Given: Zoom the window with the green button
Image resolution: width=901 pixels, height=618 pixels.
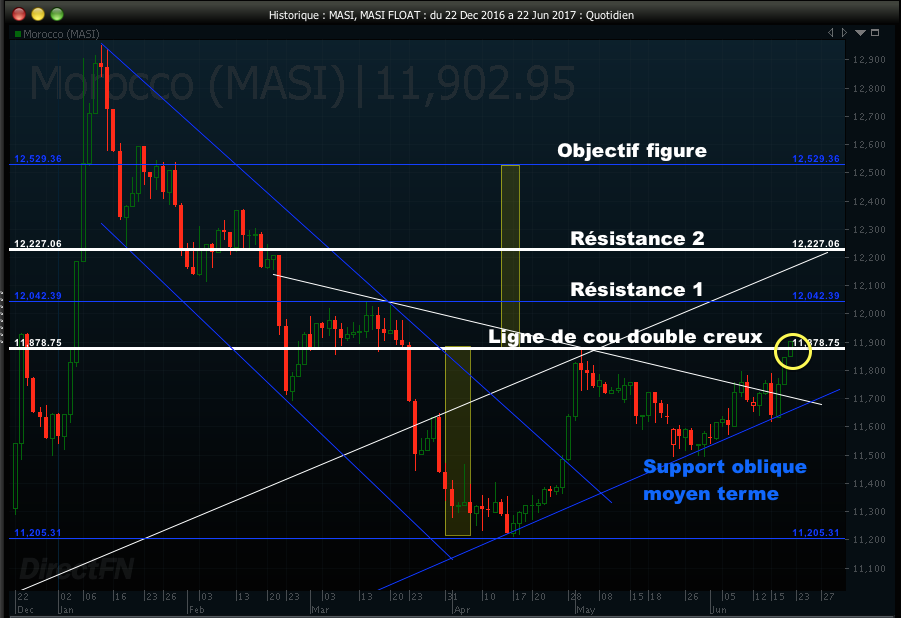Looking at the screenshot, I should (59, 14).
